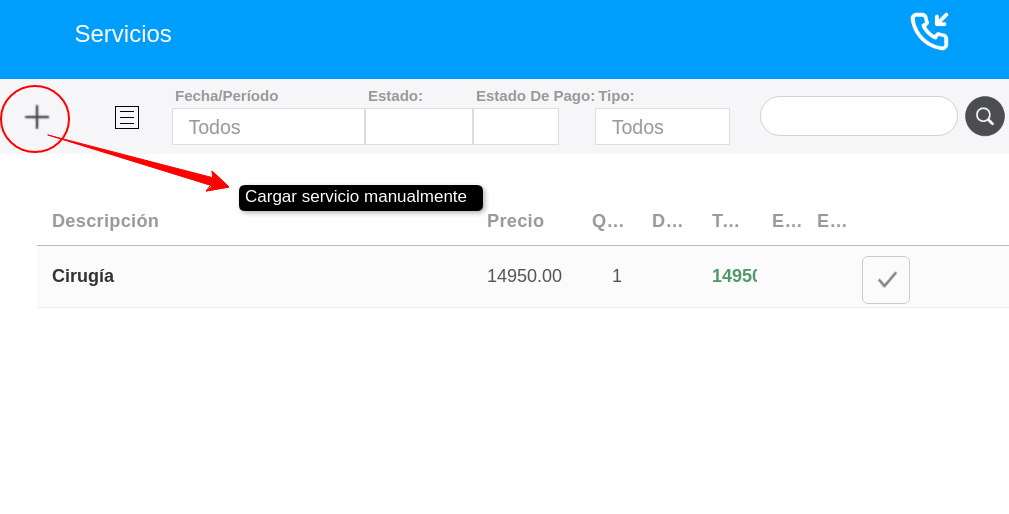Open the Estado De Pago dropdown
This screenshot has width=1009, height=514.
[515, 127]
